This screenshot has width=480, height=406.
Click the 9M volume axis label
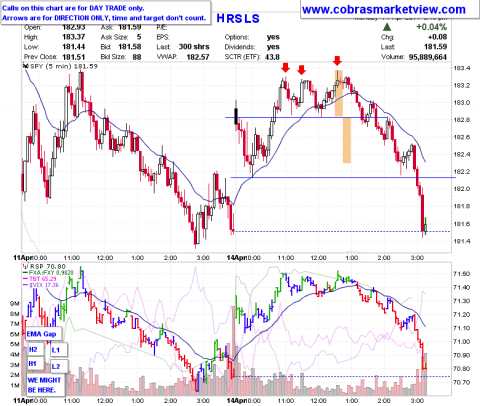pos(15,303)
